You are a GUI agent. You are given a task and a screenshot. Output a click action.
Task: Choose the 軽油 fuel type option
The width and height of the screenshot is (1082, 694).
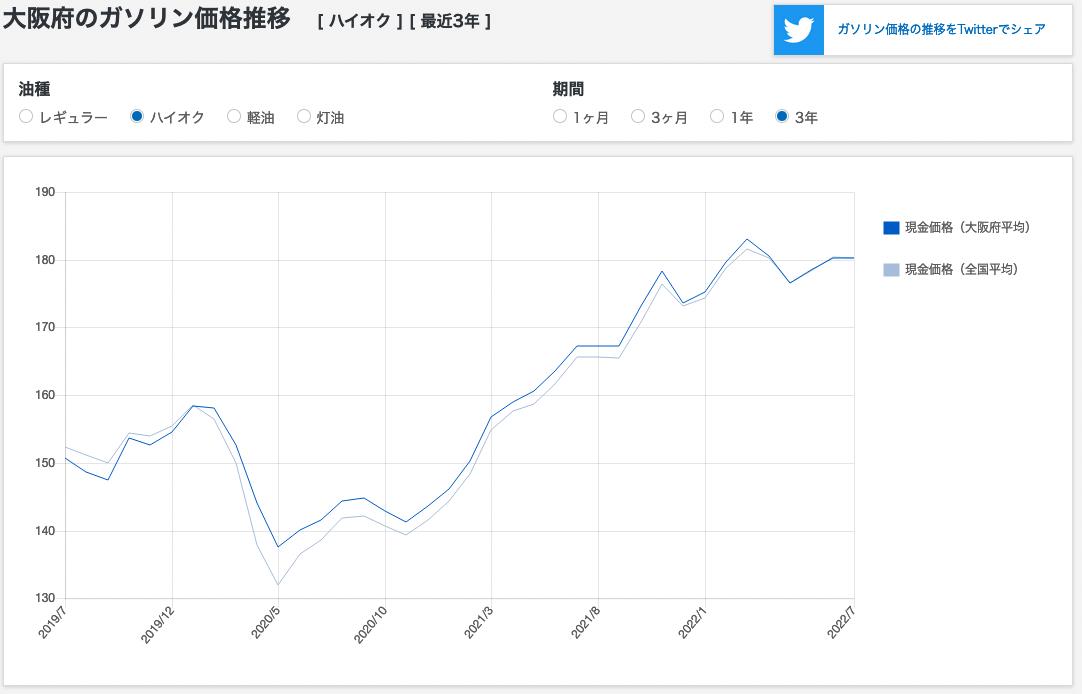234,116
